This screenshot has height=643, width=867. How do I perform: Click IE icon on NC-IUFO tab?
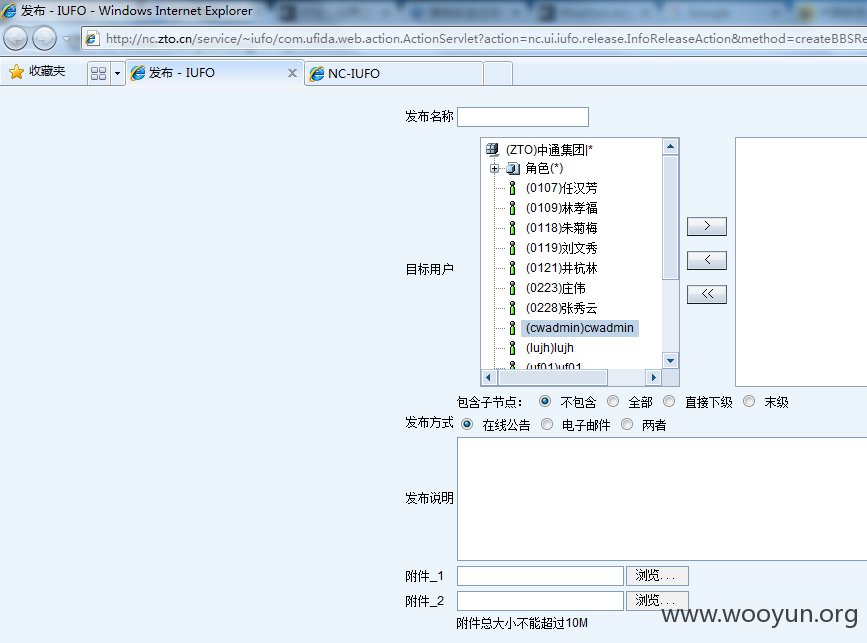pos(317,74)
